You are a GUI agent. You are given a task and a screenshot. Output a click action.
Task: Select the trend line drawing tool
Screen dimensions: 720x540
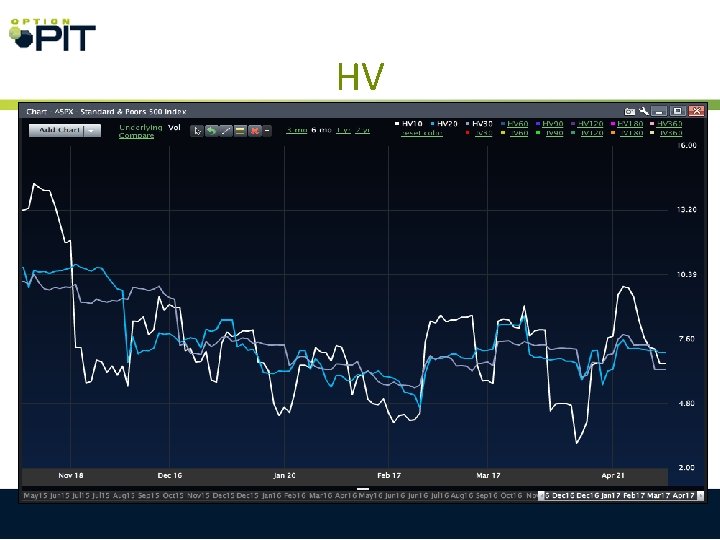(x=225, y=131)
